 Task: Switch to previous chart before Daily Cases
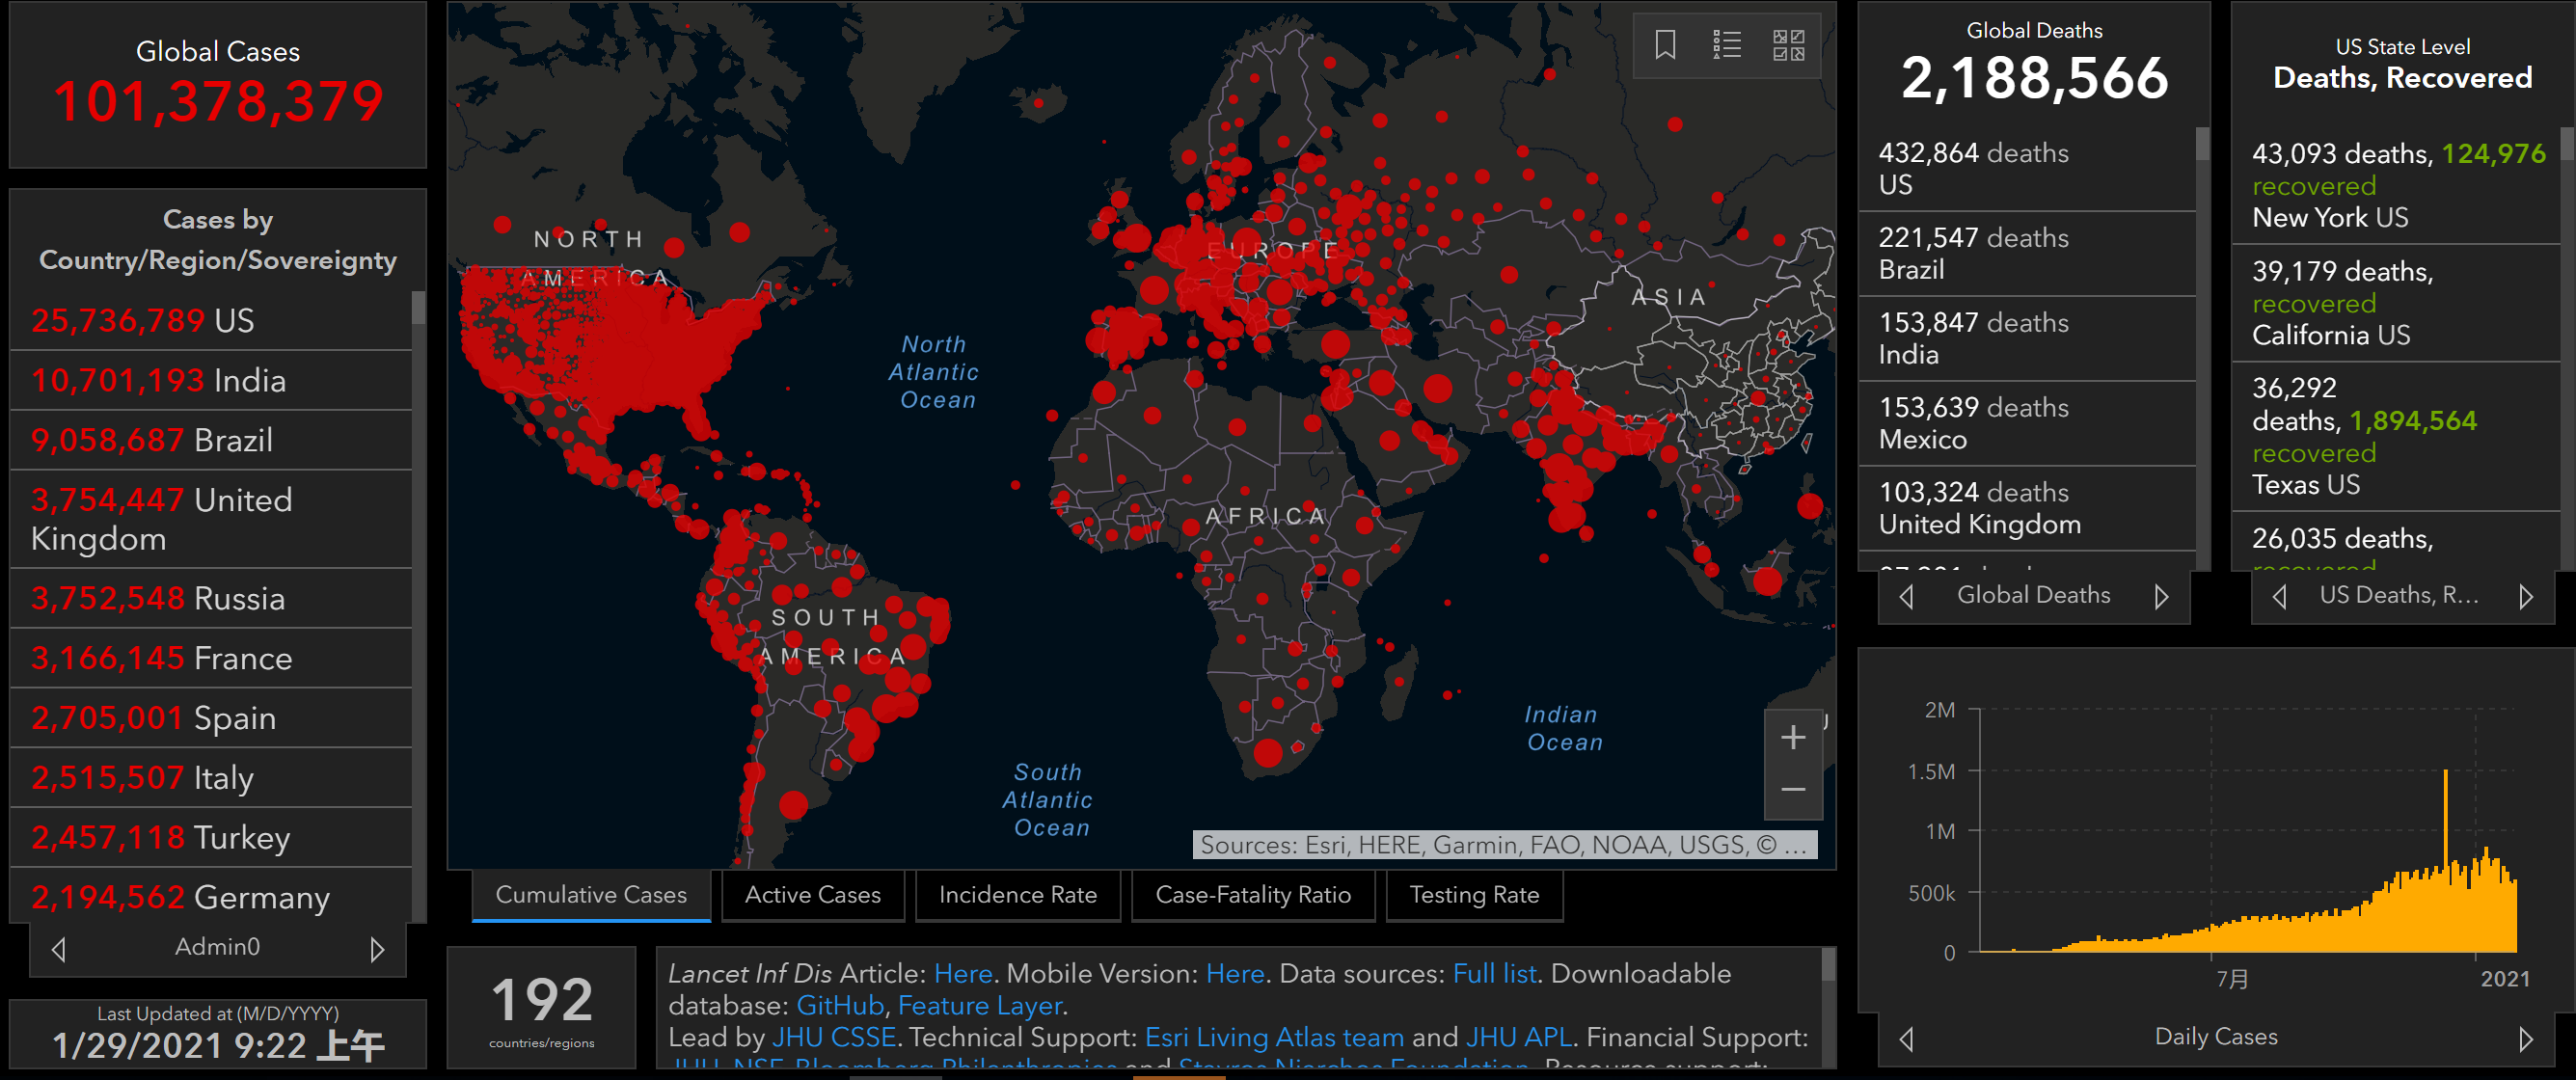click(1907, 1039)
